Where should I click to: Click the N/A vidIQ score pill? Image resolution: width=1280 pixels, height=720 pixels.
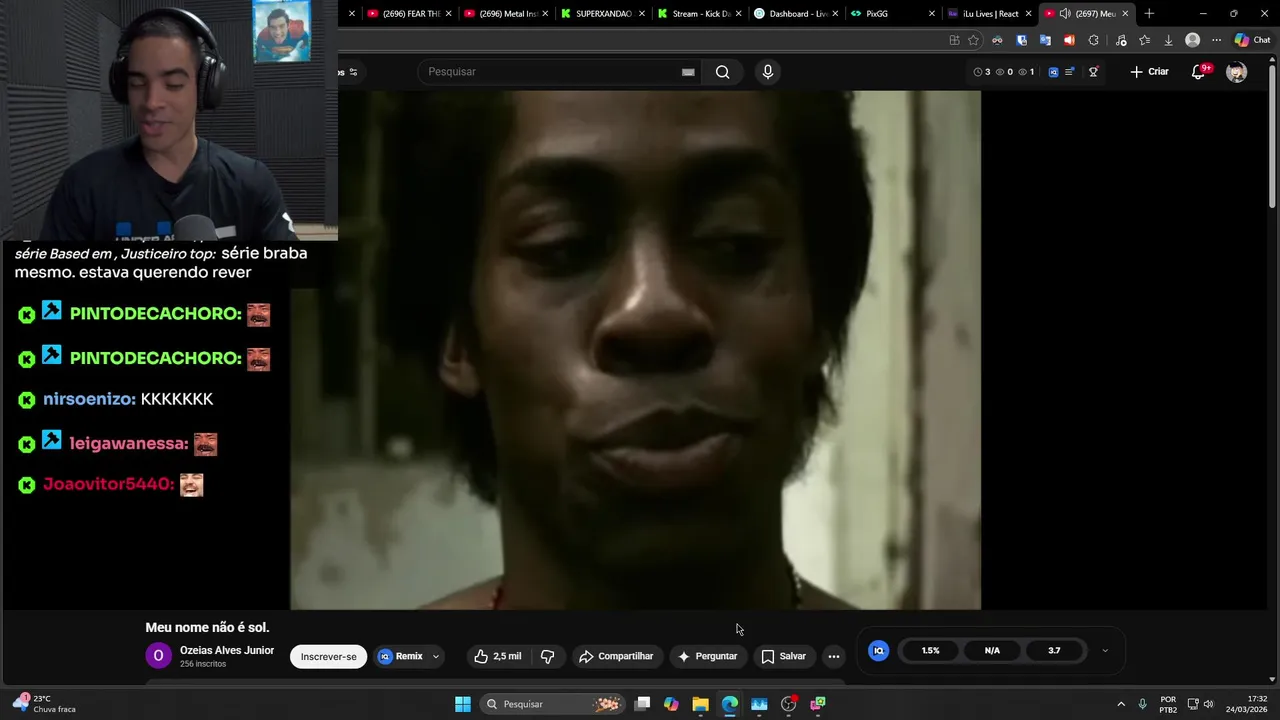click(x=992, y=651)
